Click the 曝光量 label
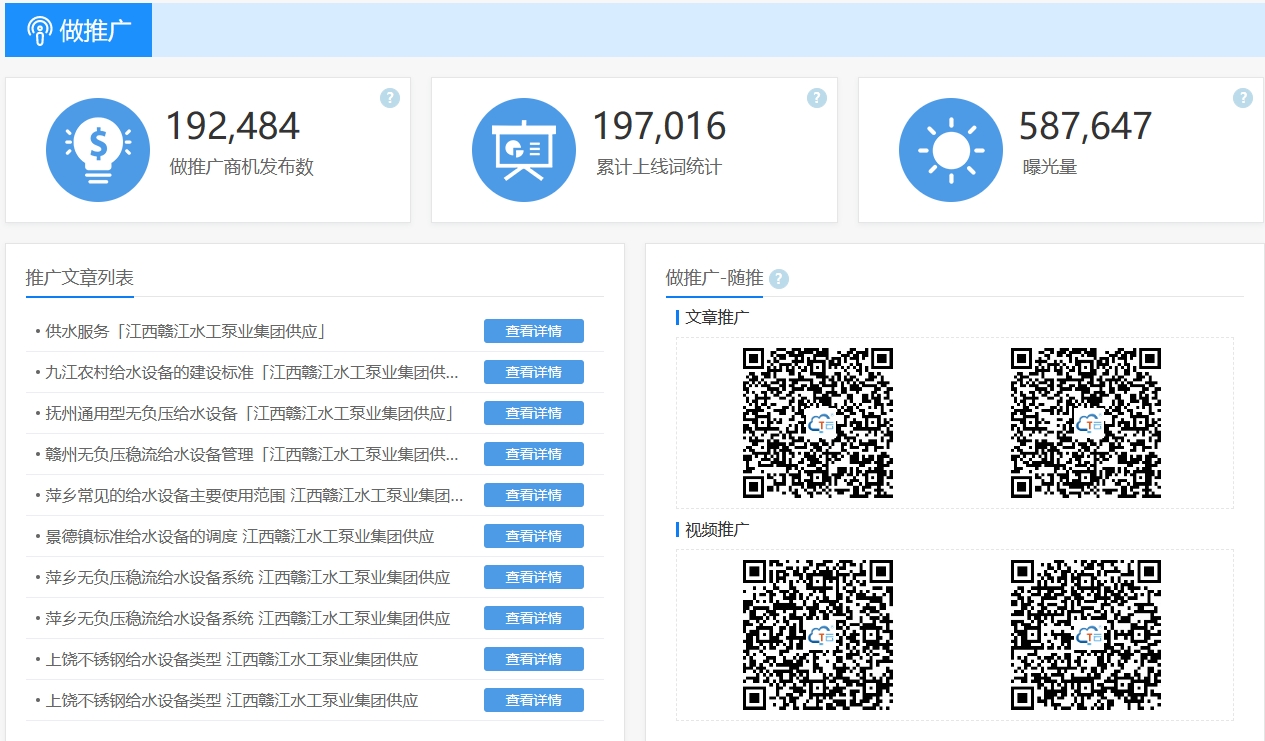Viewport: 1265px width, 741px height. (x=1050, y=167)
